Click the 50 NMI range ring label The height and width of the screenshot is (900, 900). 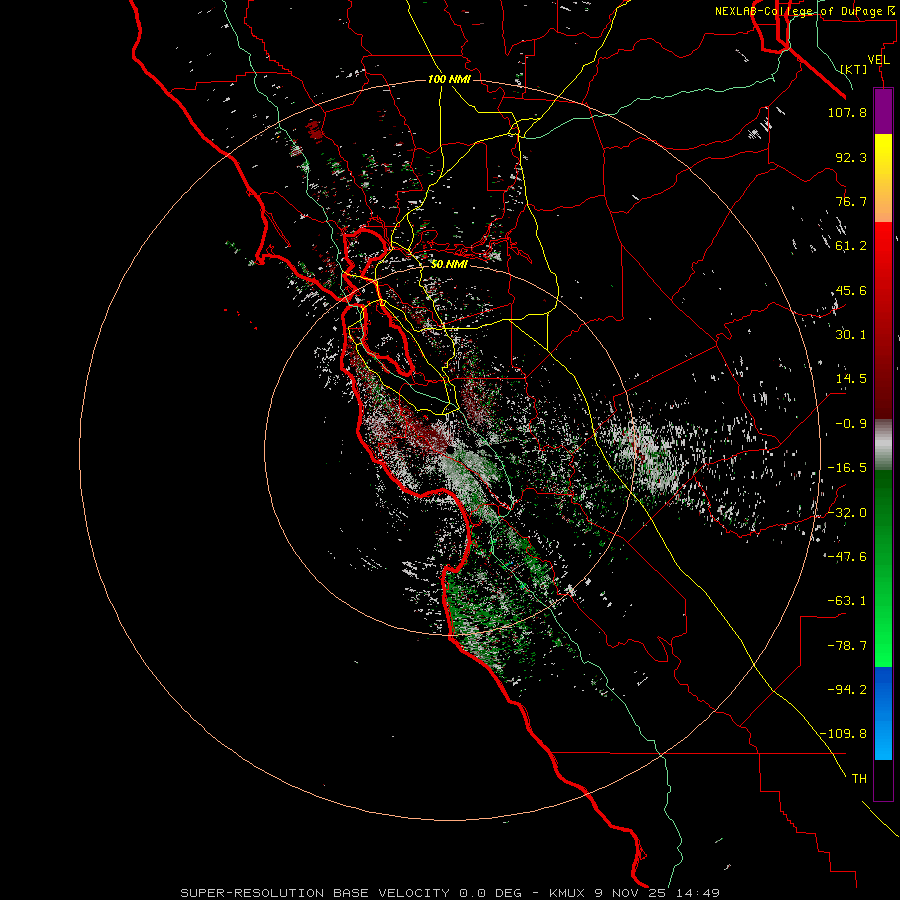[449, 264]
